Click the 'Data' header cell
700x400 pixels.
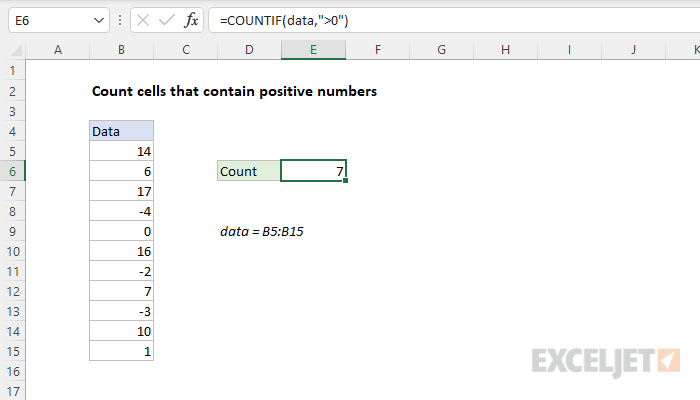(121, 131)
